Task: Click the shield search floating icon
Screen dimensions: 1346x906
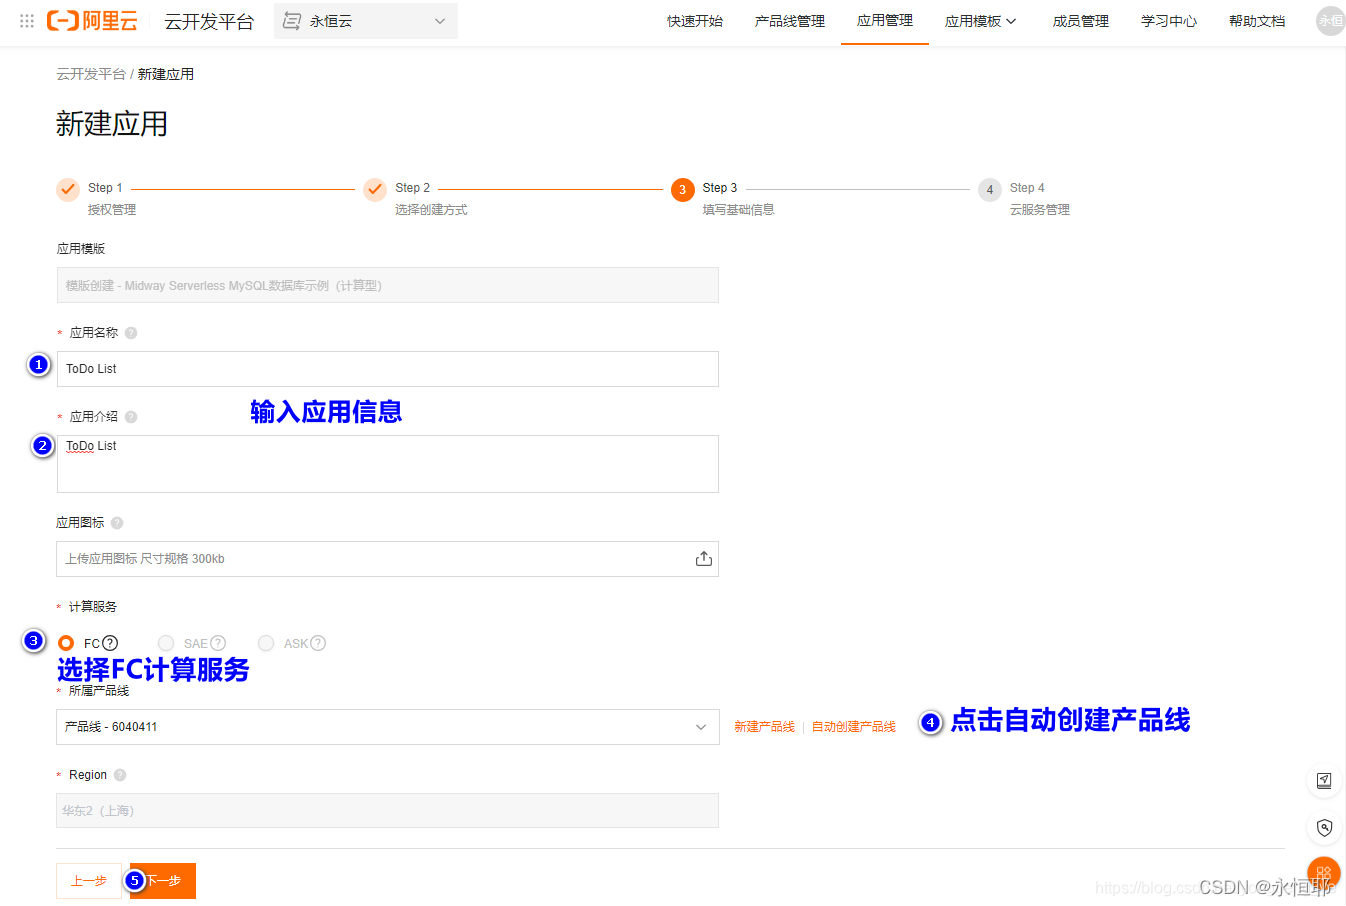Action: click(1324, 827)
